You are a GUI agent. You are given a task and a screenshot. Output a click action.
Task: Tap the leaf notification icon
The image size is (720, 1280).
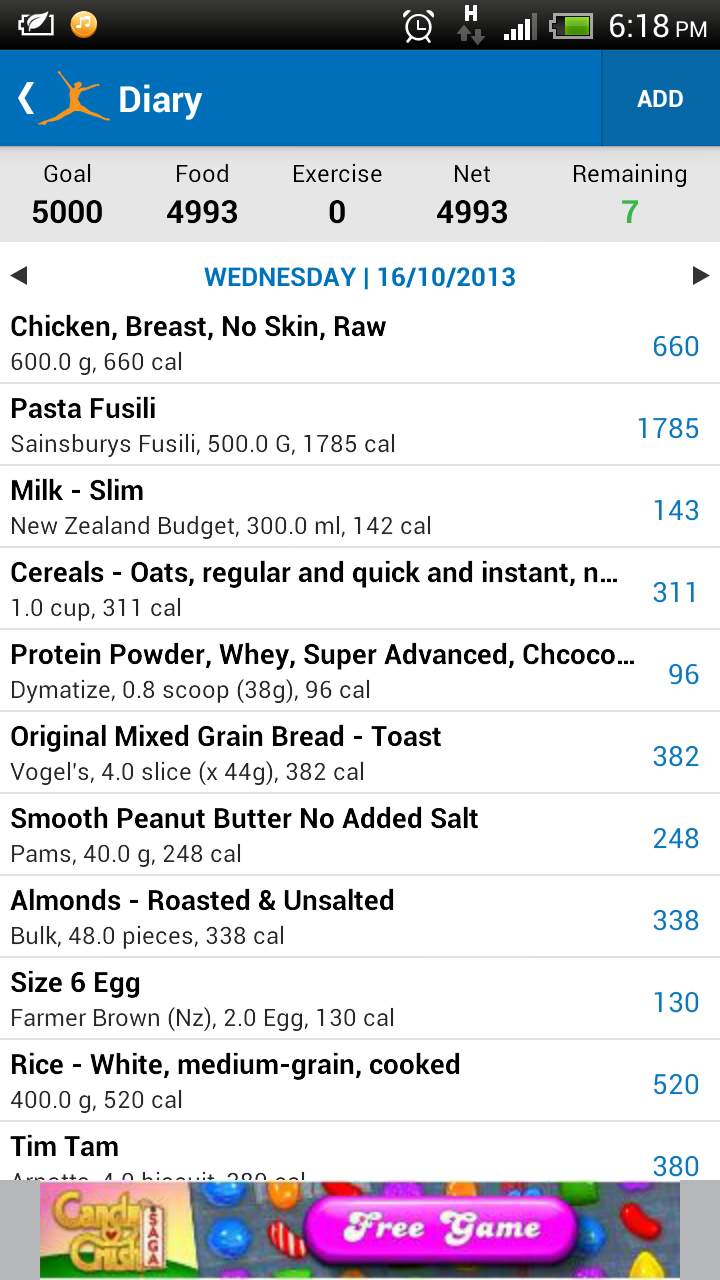(35, 24)
